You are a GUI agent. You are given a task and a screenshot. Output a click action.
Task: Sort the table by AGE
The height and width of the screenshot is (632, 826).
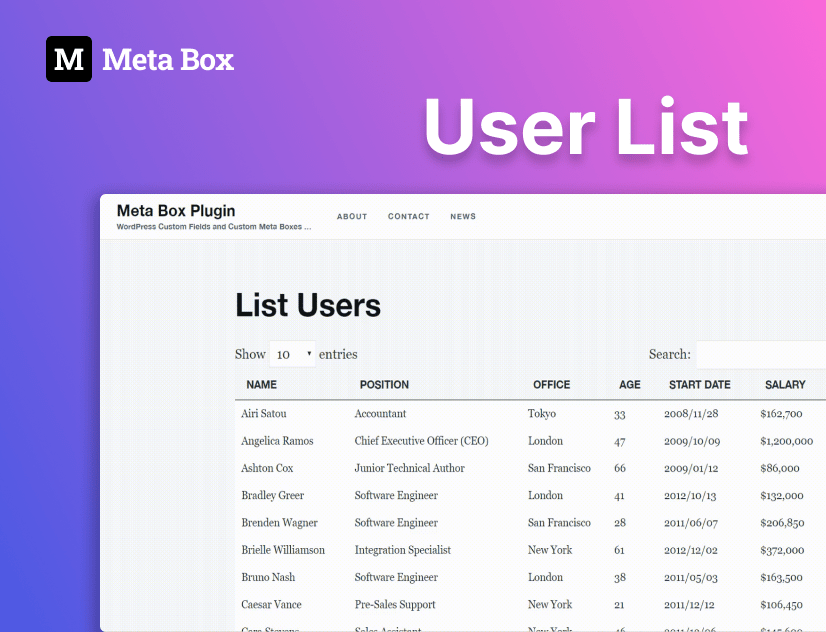click(629, 384)
